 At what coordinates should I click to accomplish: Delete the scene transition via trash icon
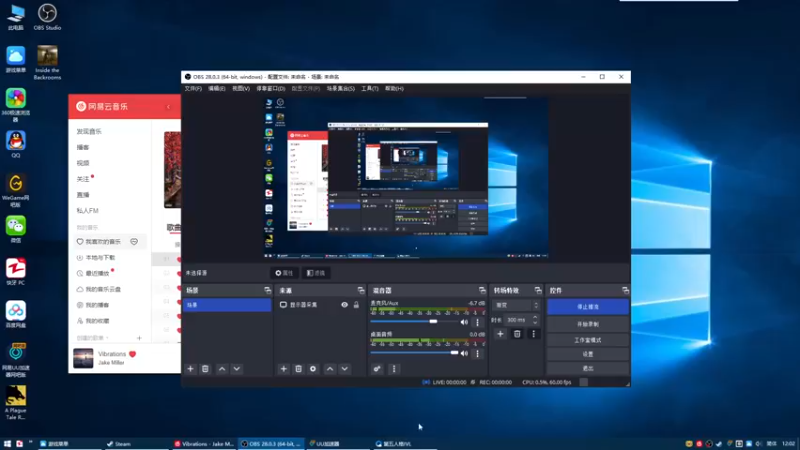[517, 334]
